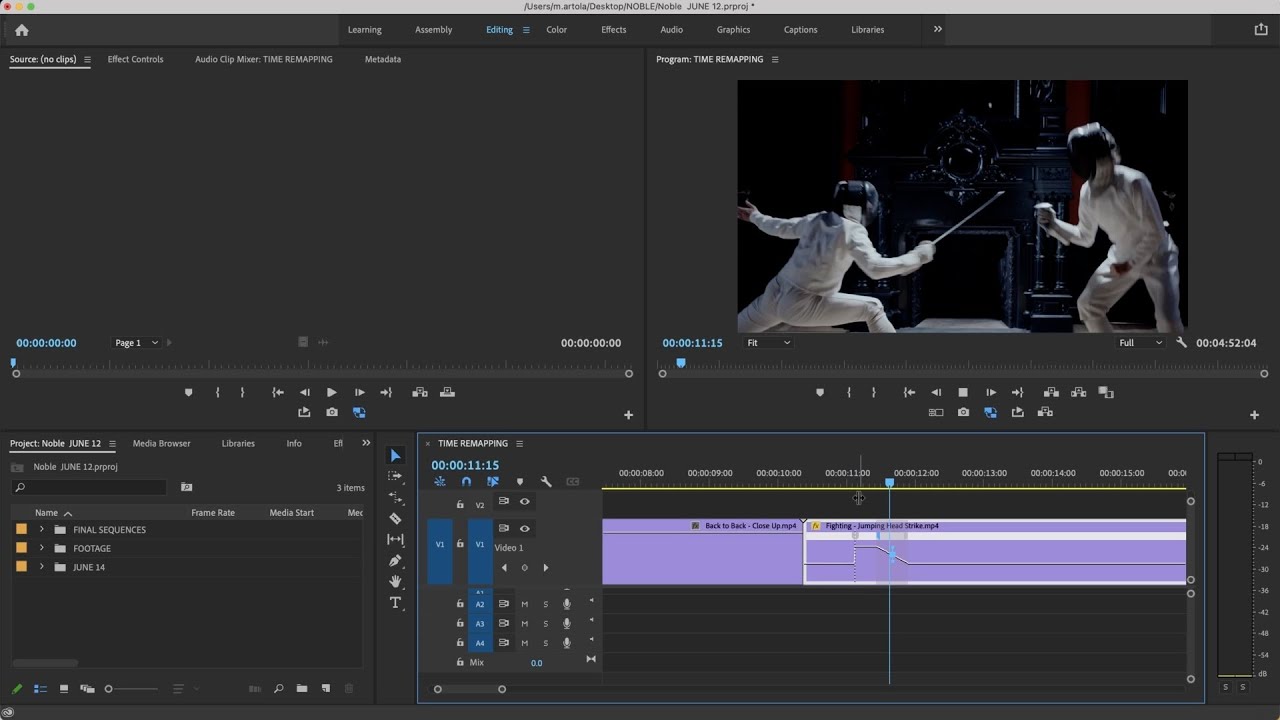Toggle Linked Selection in timeline

coord(492,482)
